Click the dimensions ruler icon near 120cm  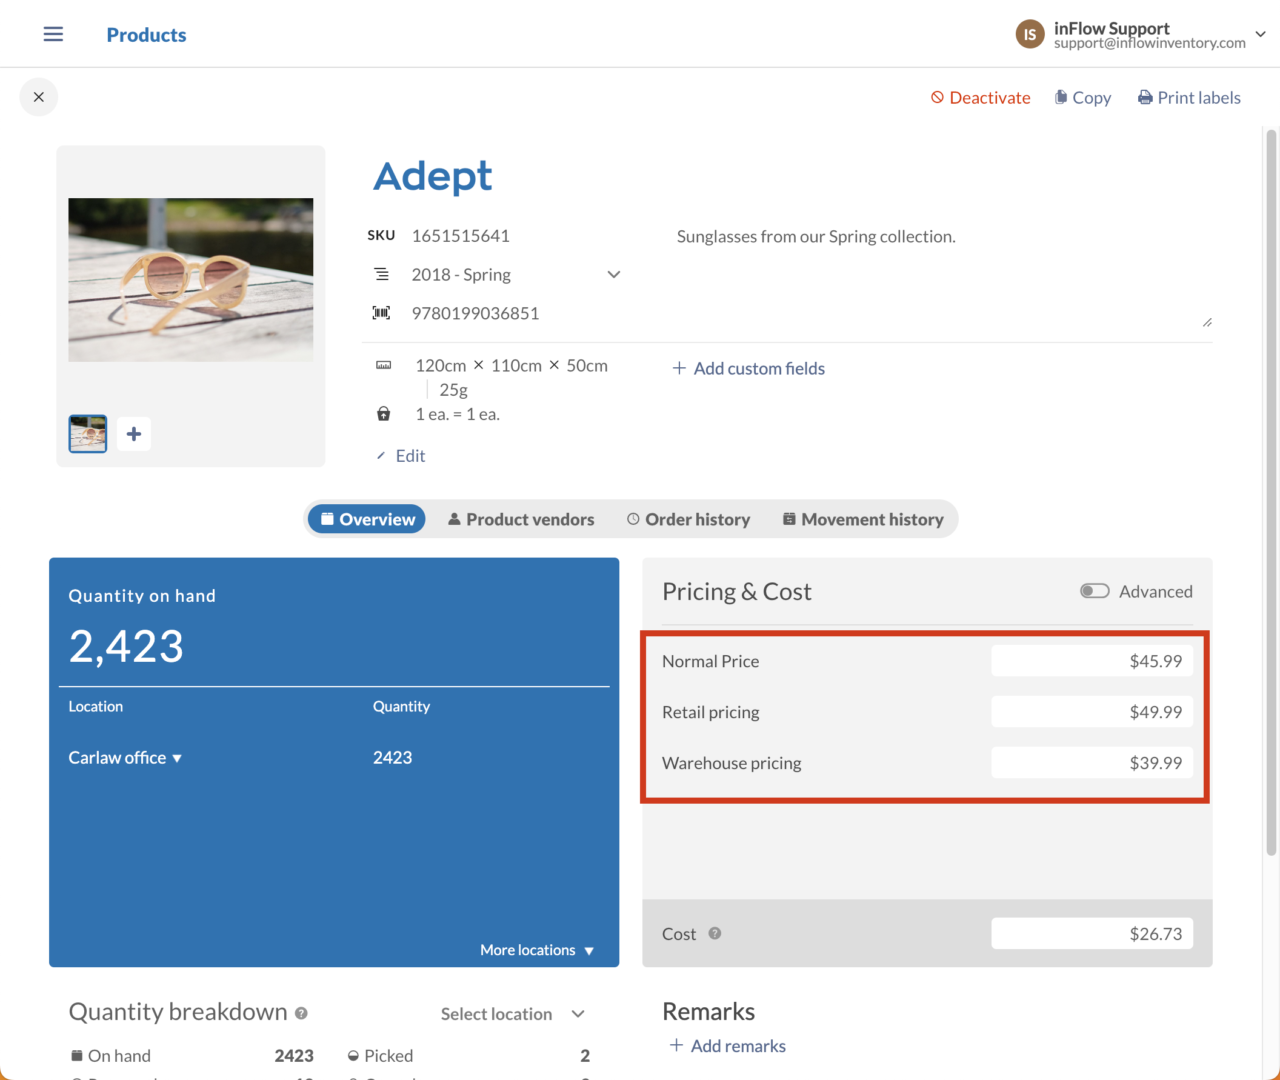(x=384, y=365)
